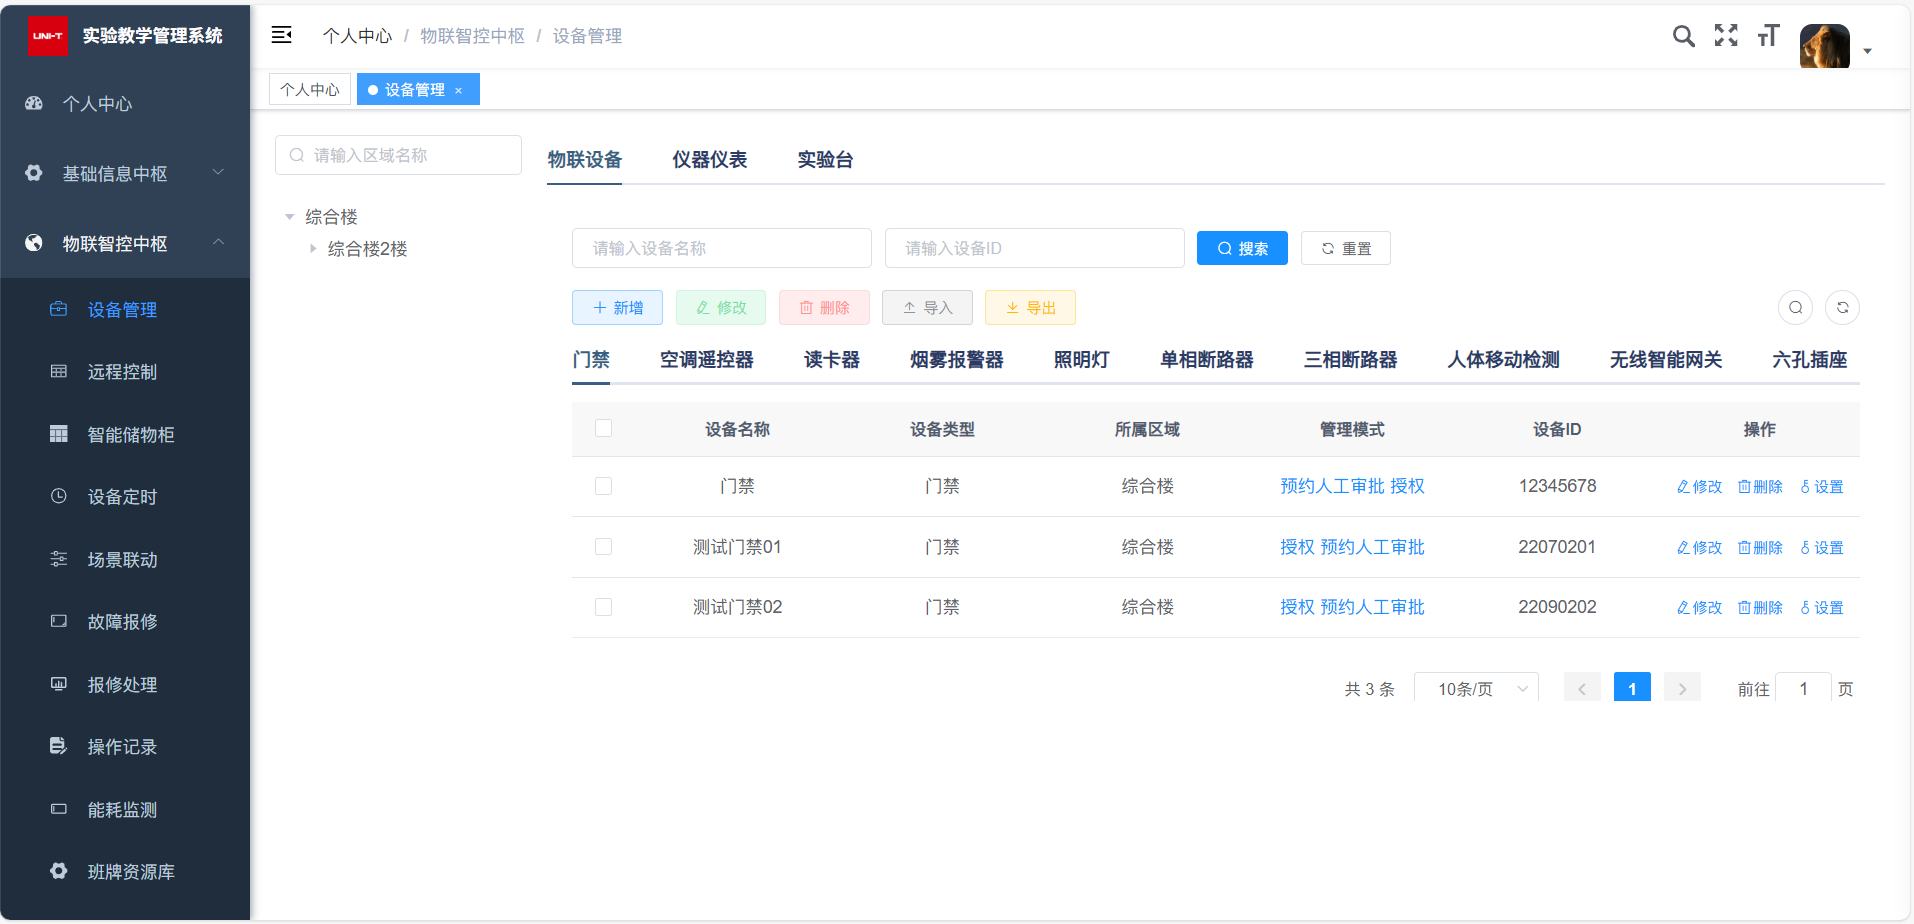The height and width of the screenshot is (924, 1914).
Task: Click the circular search toggle icon above table
Action: click(x=1795, y=308)
